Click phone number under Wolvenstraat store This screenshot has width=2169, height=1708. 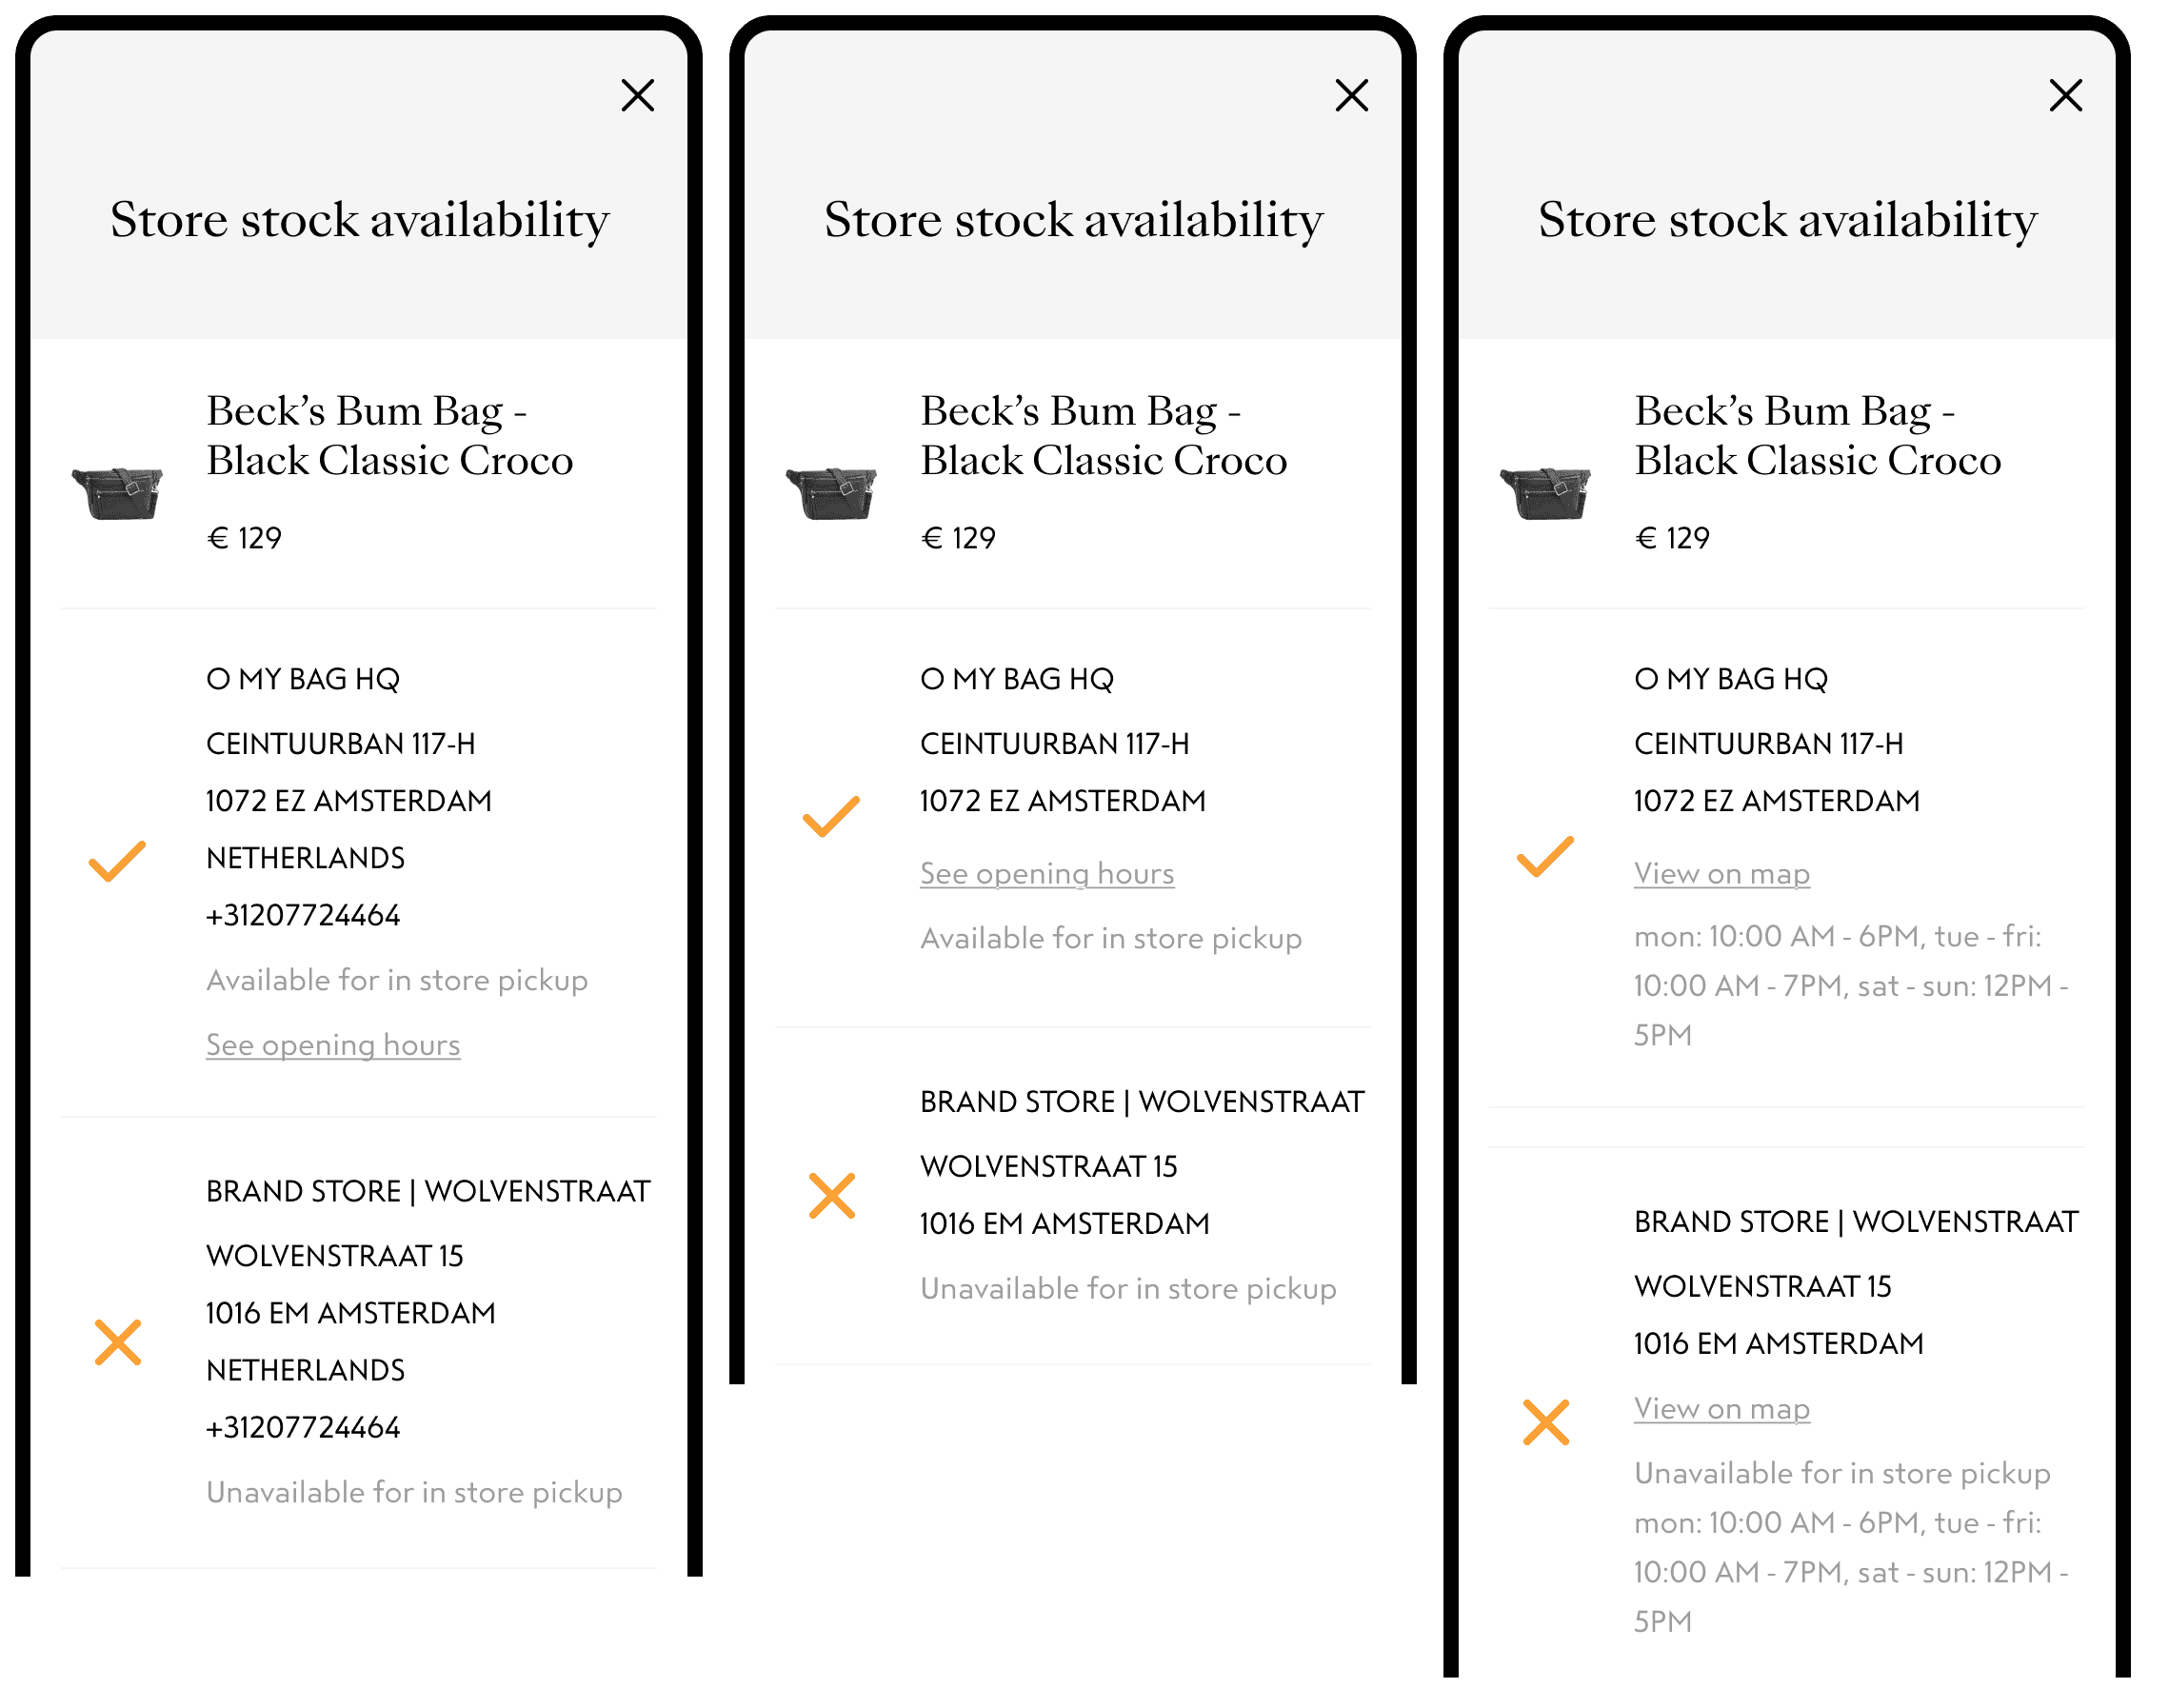303,1427
